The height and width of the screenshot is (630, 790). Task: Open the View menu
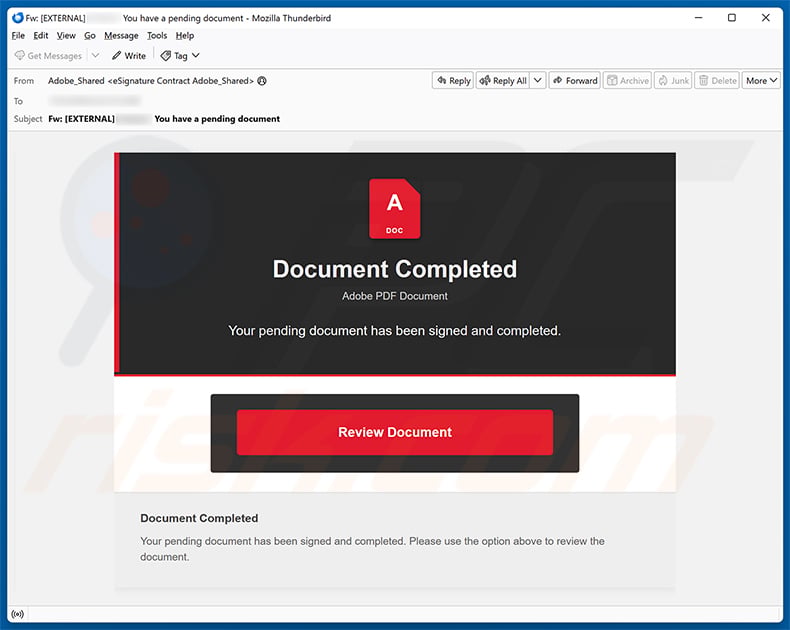pos(66,35)
